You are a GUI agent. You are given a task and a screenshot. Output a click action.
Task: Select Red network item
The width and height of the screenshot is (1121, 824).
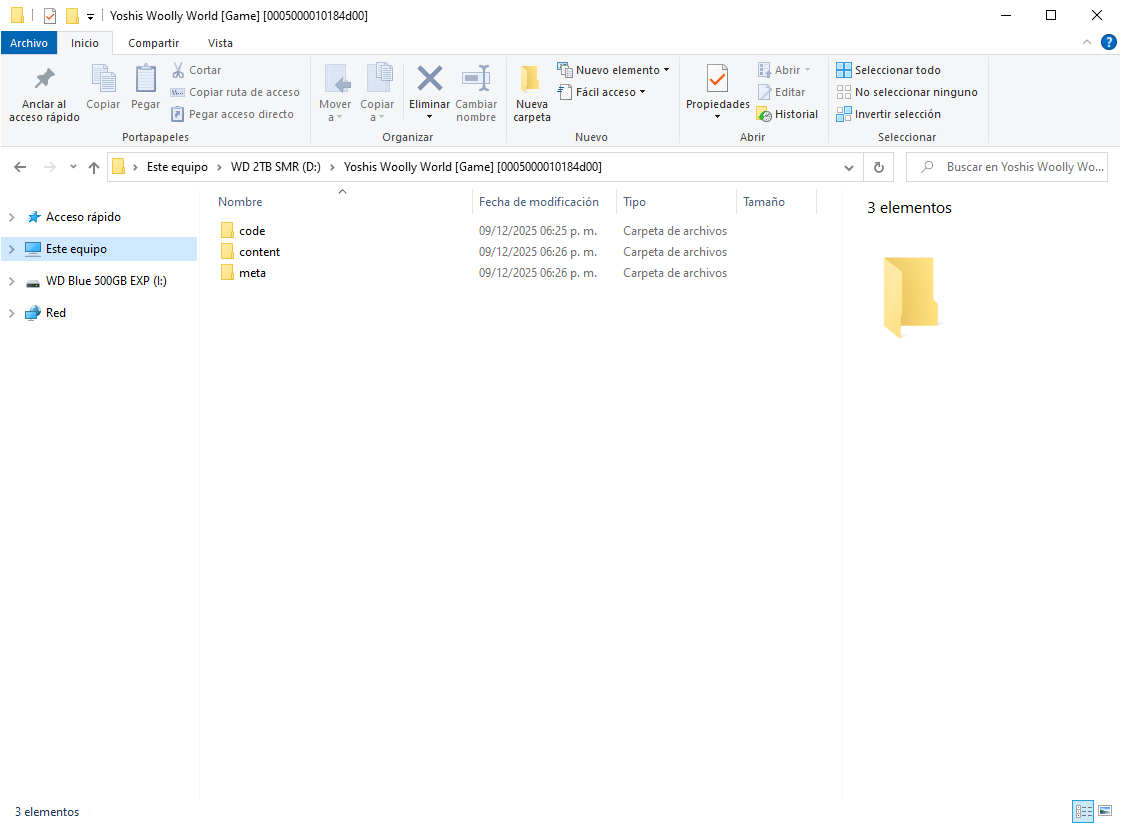coord(55,313)
